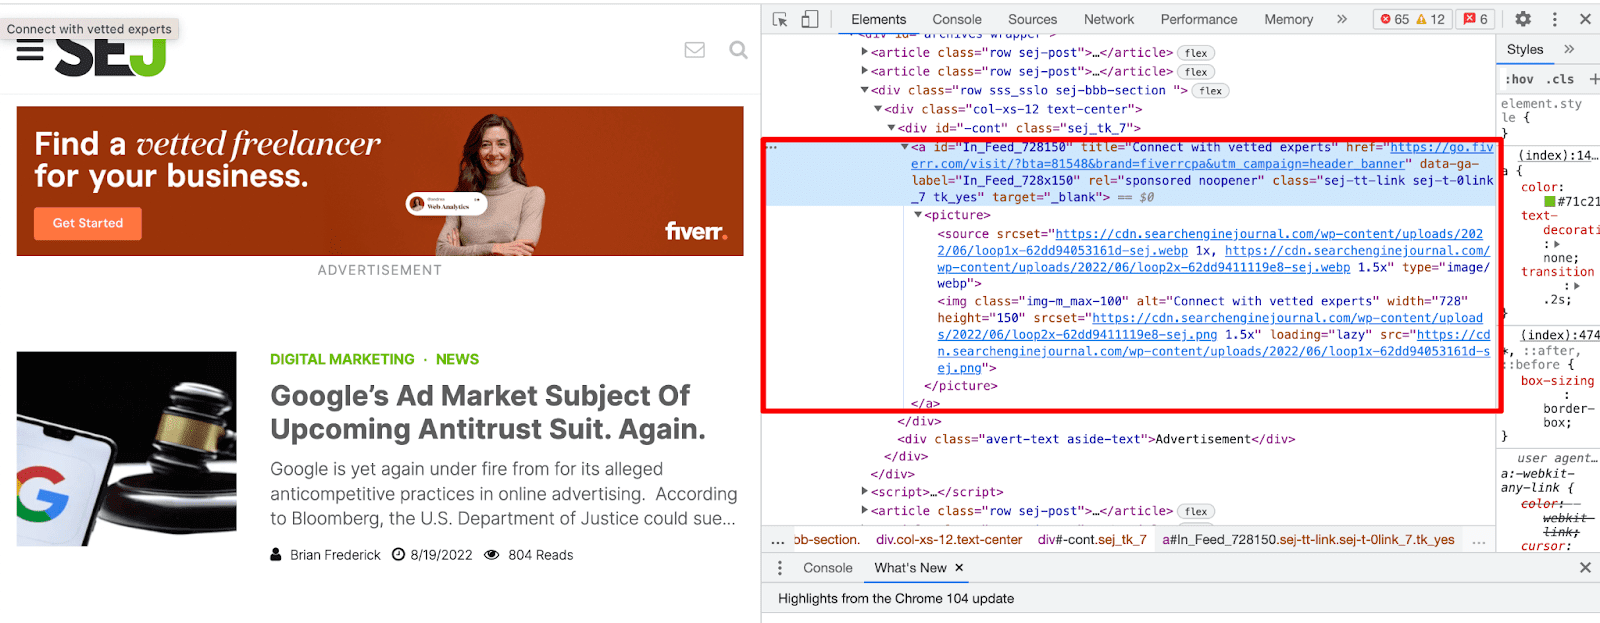Viewport: 1600px width, 623px height.
Task: Switch to the Performance tab
Action: click(x=1199, y=19)
